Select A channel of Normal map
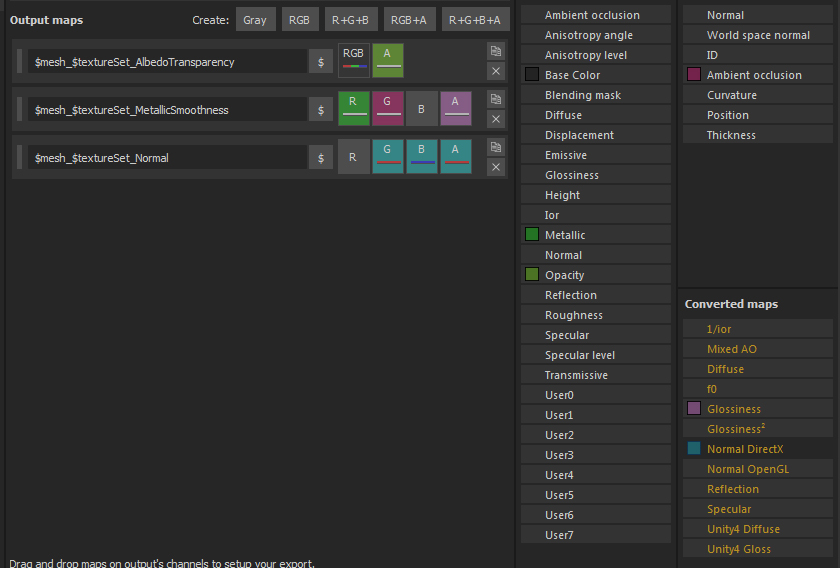The height and width of the screenshot is (568, 840). 456,156
